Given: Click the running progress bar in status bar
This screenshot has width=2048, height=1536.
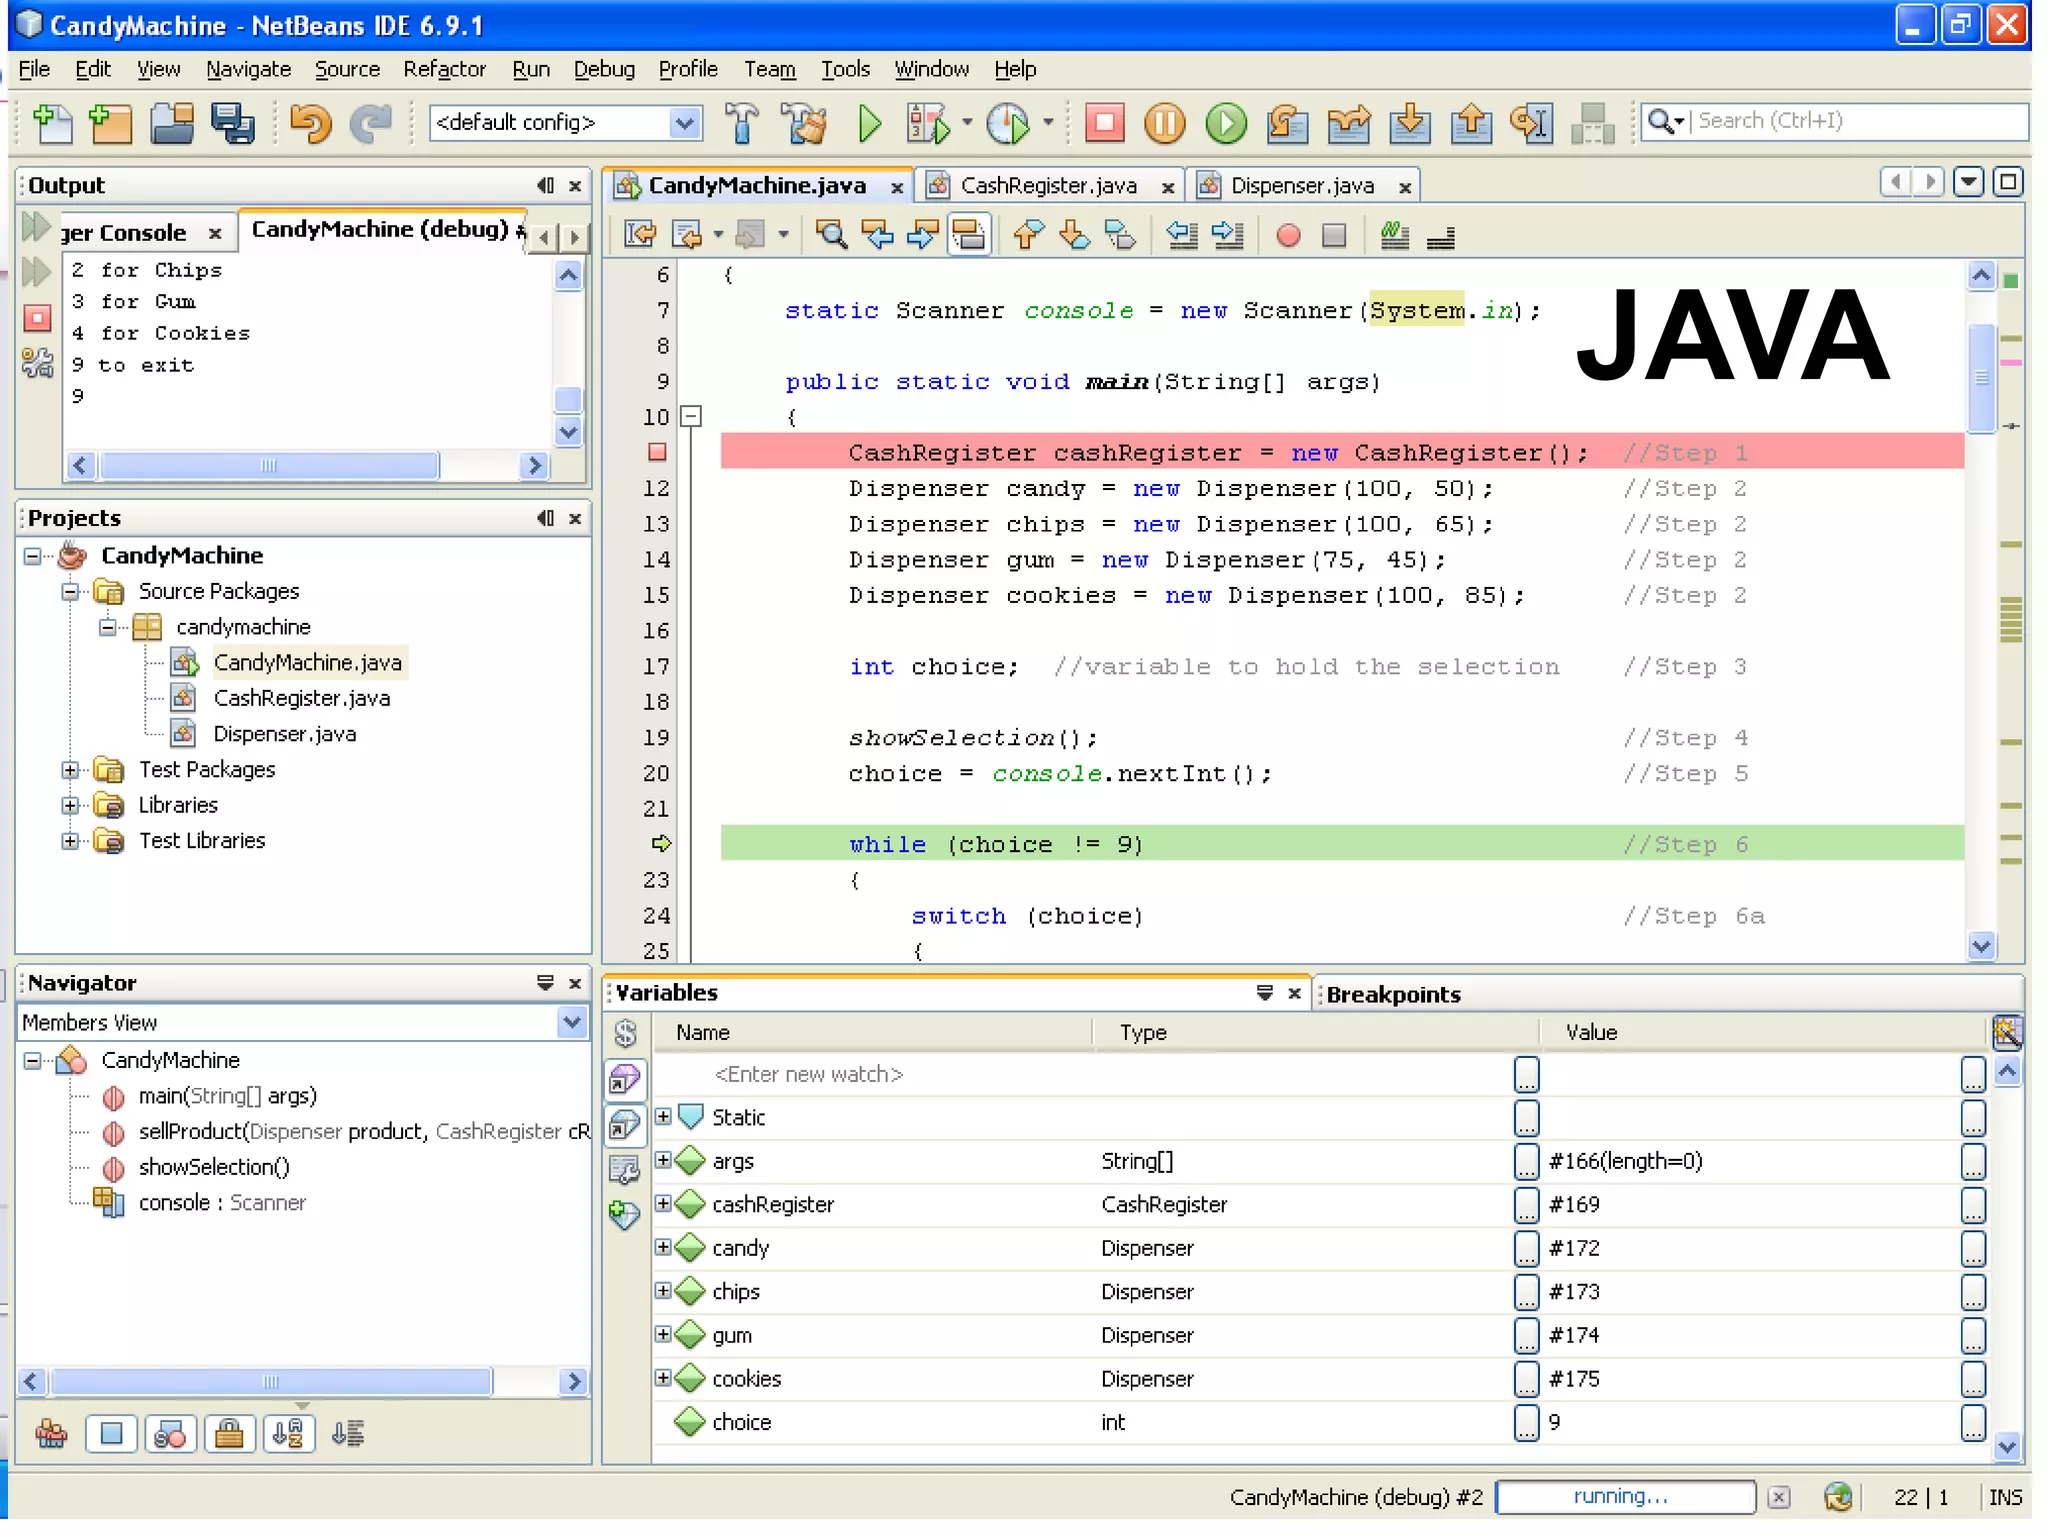Looking at the screenshot, I should 1625,1497.
